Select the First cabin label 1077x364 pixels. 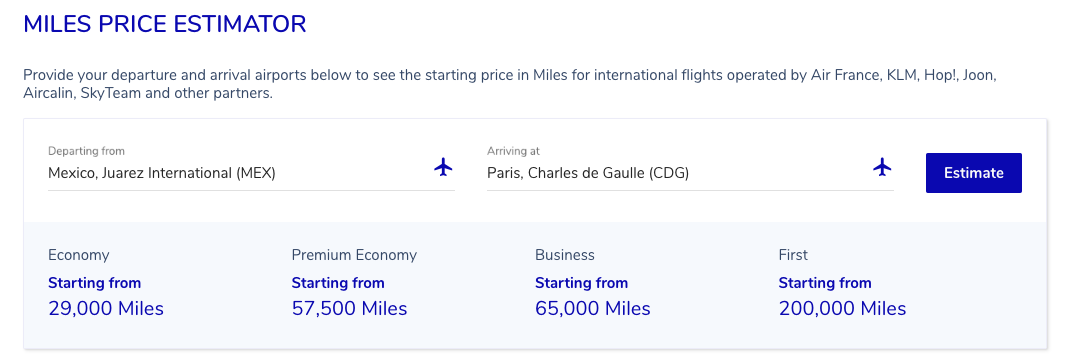coord(793,255)
